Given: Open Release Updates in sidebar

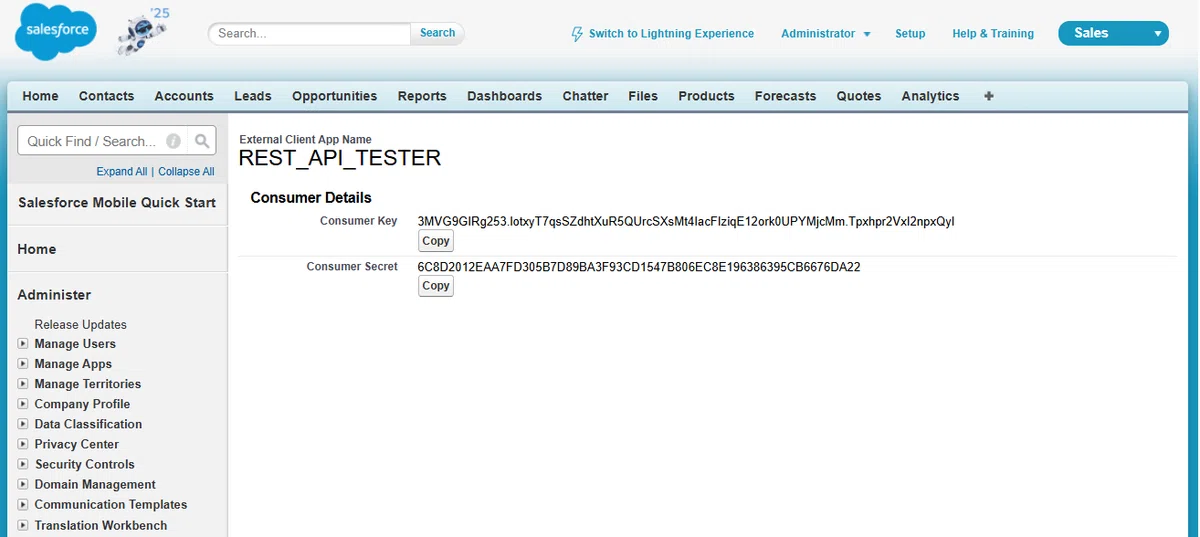Looking at the screenshot, I should point(81,324).
